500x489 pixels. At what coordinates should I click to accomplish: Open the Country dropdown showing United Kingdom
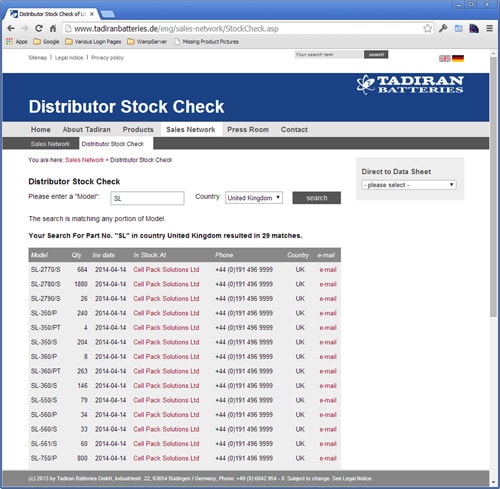(x=254, y=198)
